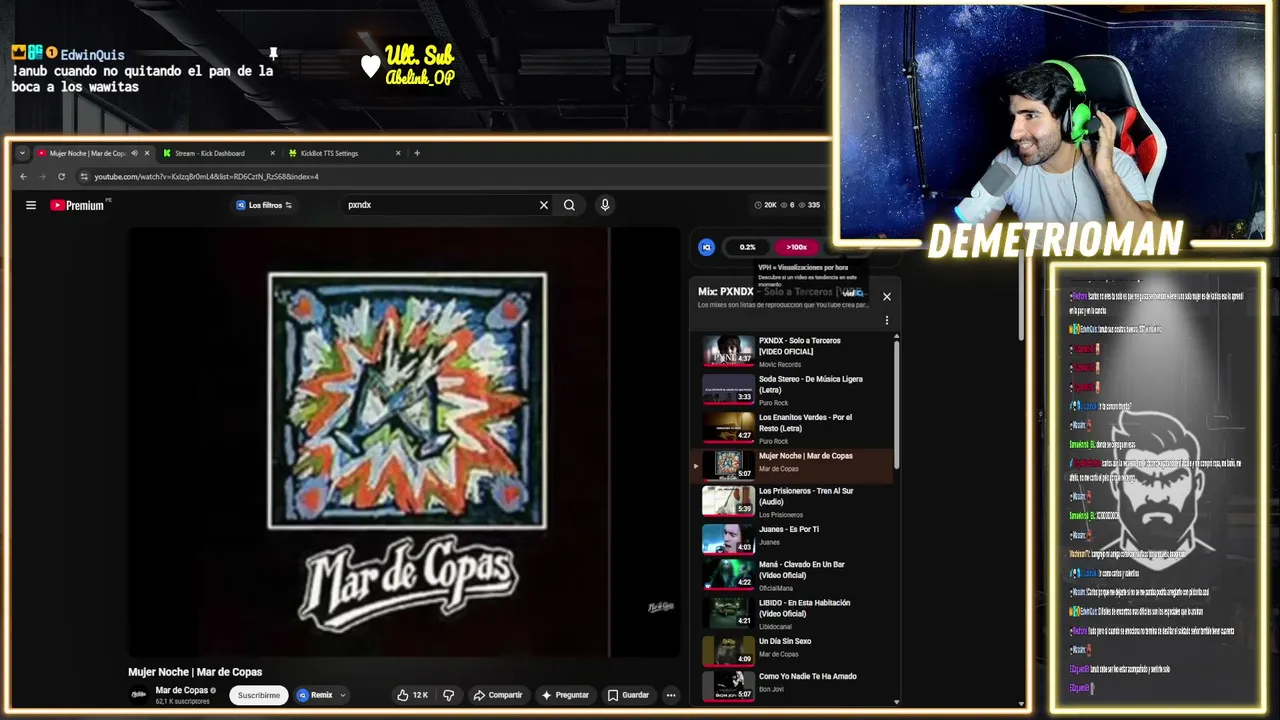1280x720 pixels.
Task: Open the tab search dropdown arrow
Action: [x=22, y=153]
